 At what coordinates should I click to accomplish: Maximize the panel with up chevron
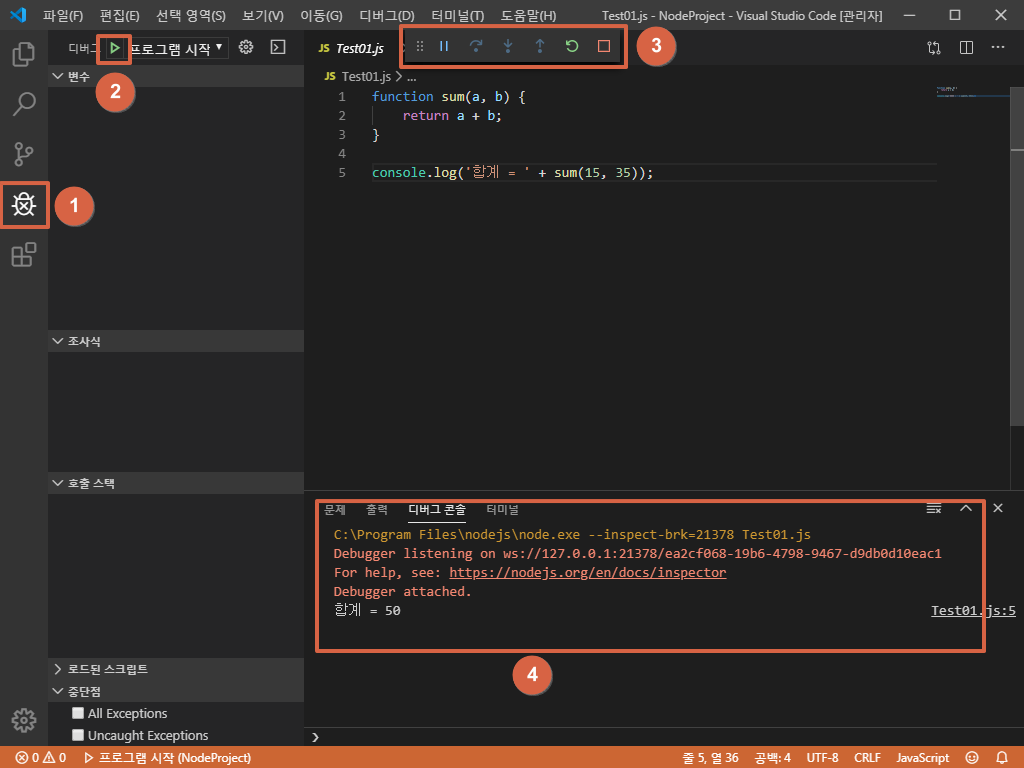tap(966, 508)
